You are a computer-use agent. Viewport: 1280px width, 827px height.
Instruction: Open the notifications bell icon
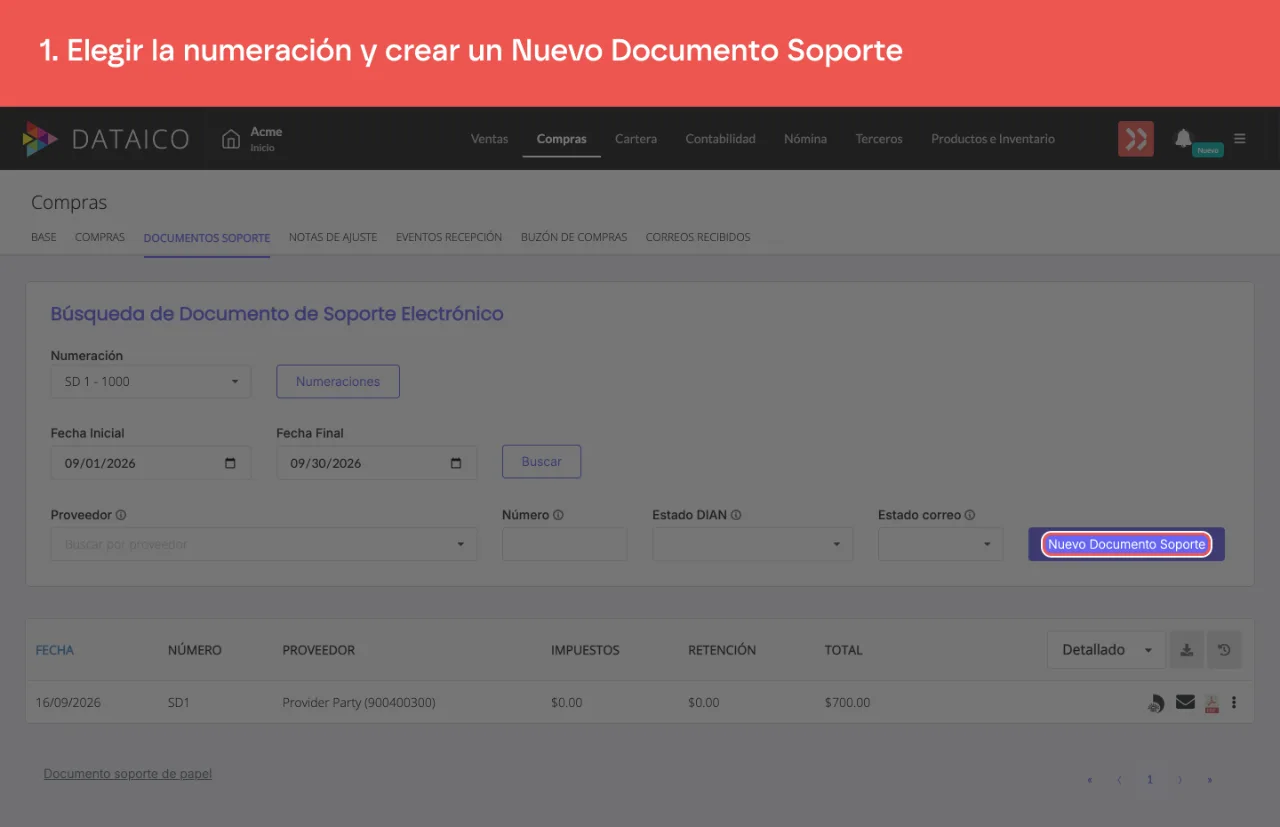click(1183, 138)
